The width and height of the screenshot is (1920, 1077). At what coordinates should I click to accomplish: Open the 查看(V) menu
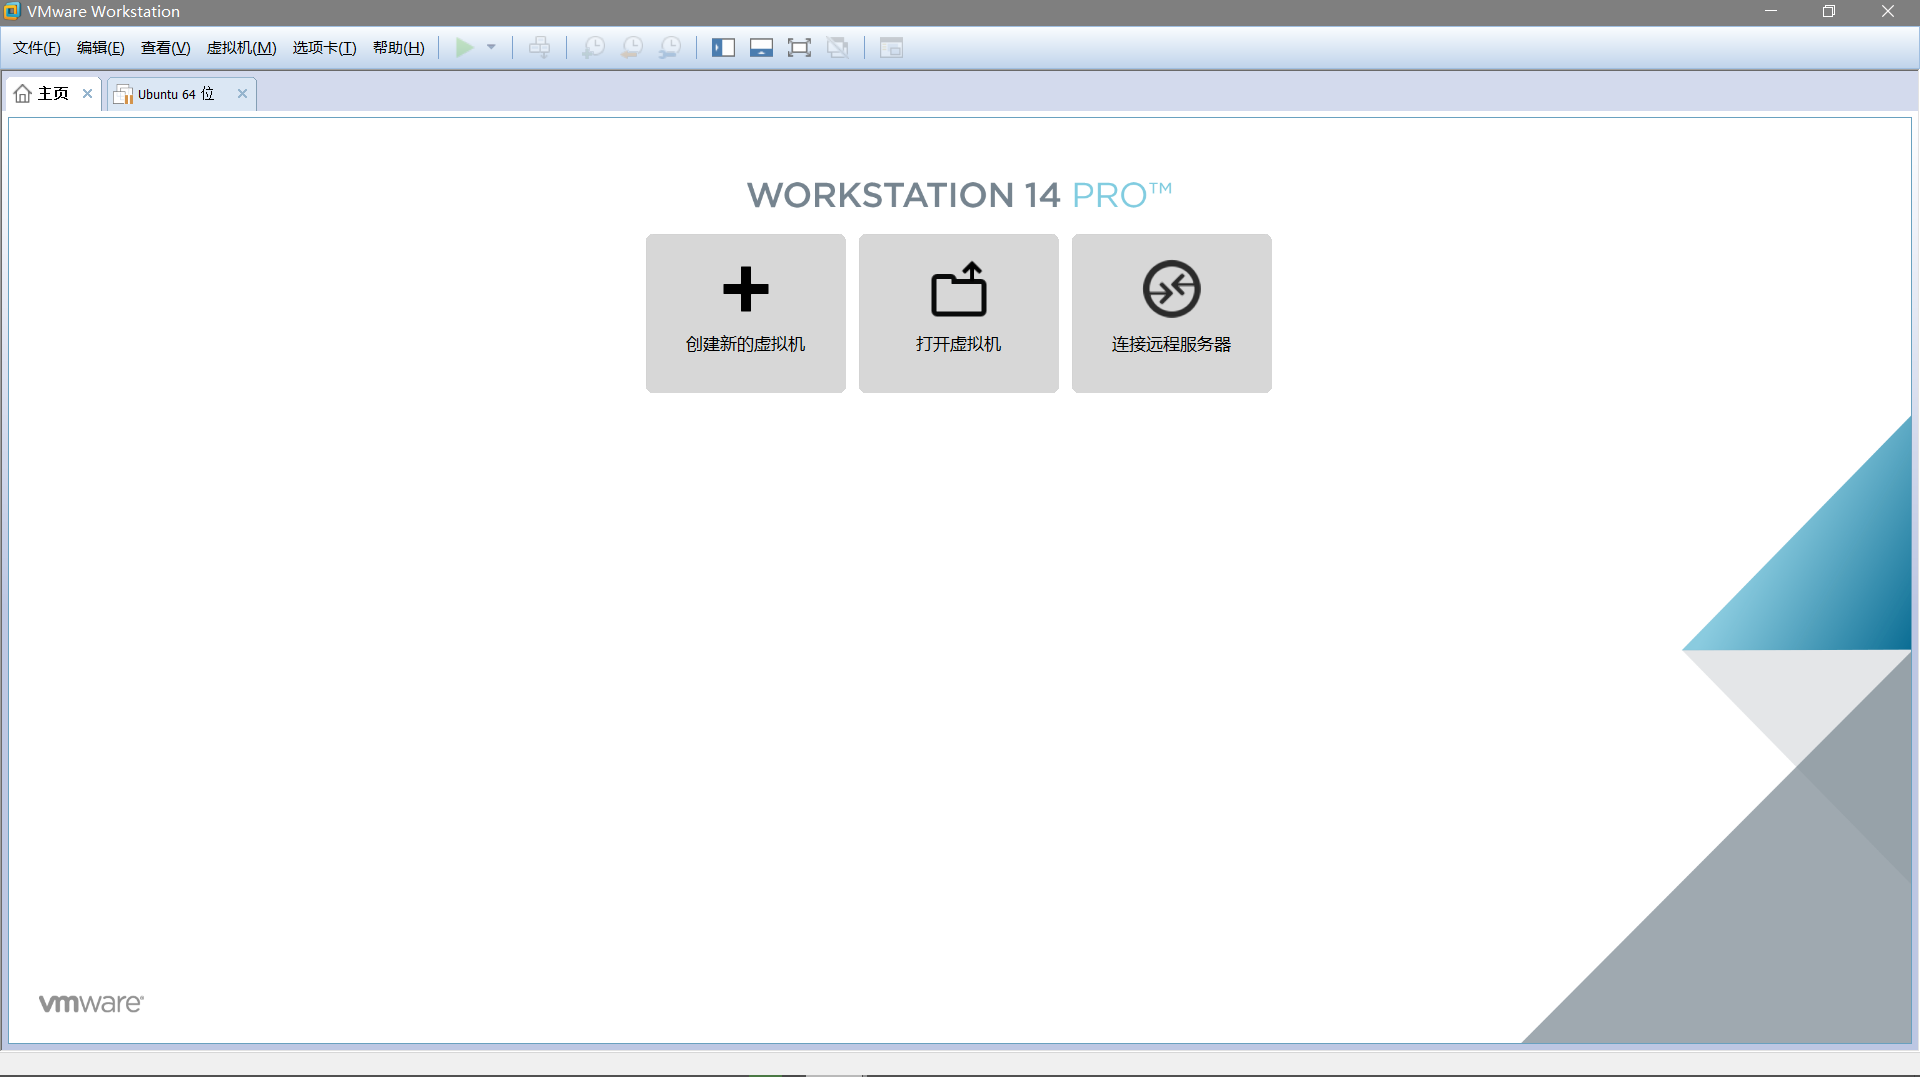(165, 48)
